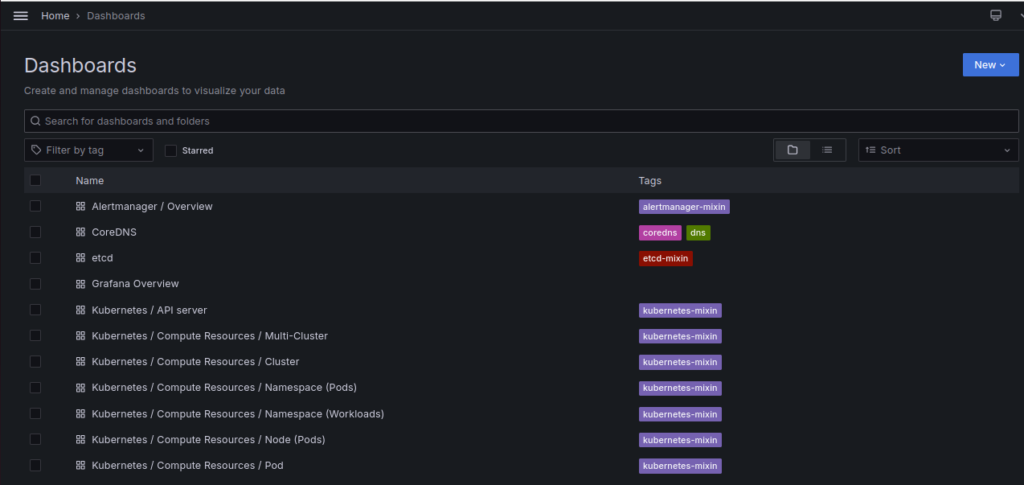This screenshot has height=485, width=1024.
Task: Click the Tags column header
Action: click(x=650, y=180)
